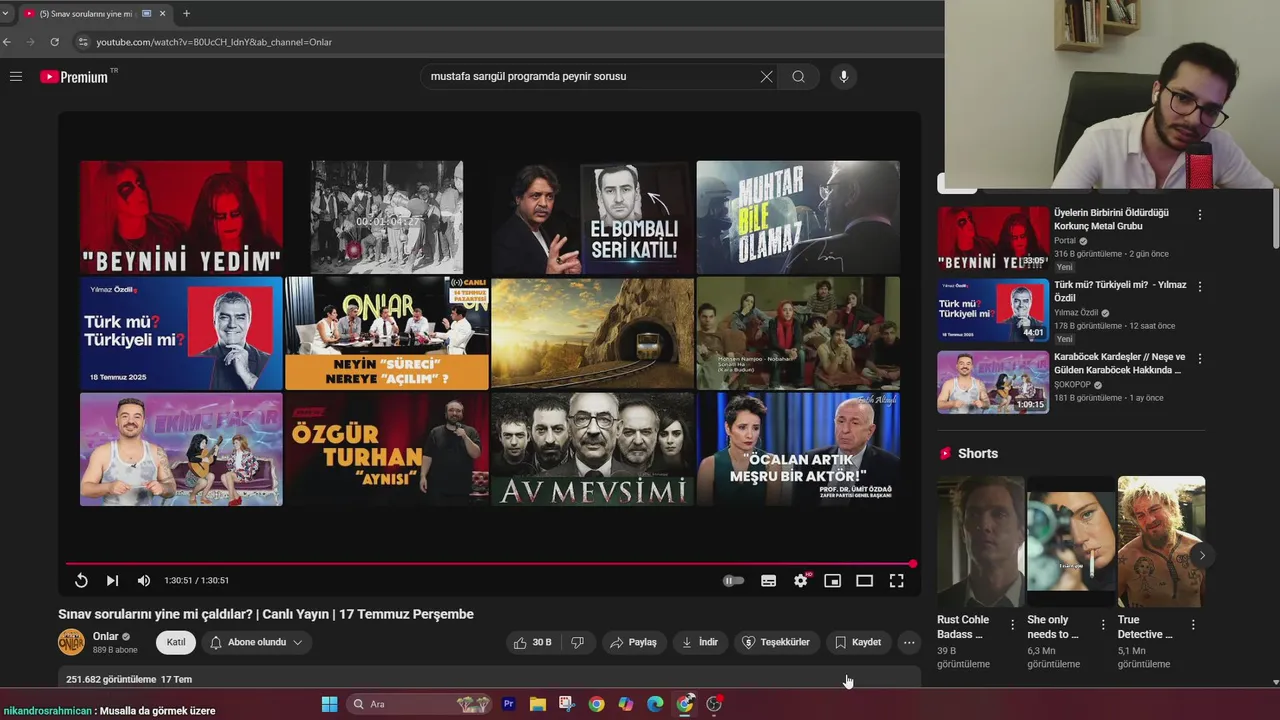Open the "ÖZGÜR TURHAN AYNISI" end-screen thumbnail
This screenshot has width=1280, height=720.
pos(386,449)
